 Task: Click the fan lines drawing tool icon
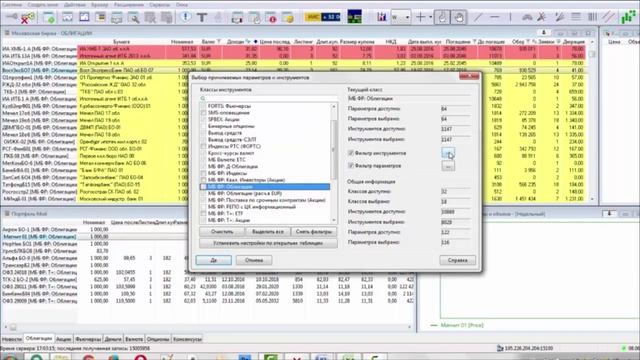click(x=559, y=17)
